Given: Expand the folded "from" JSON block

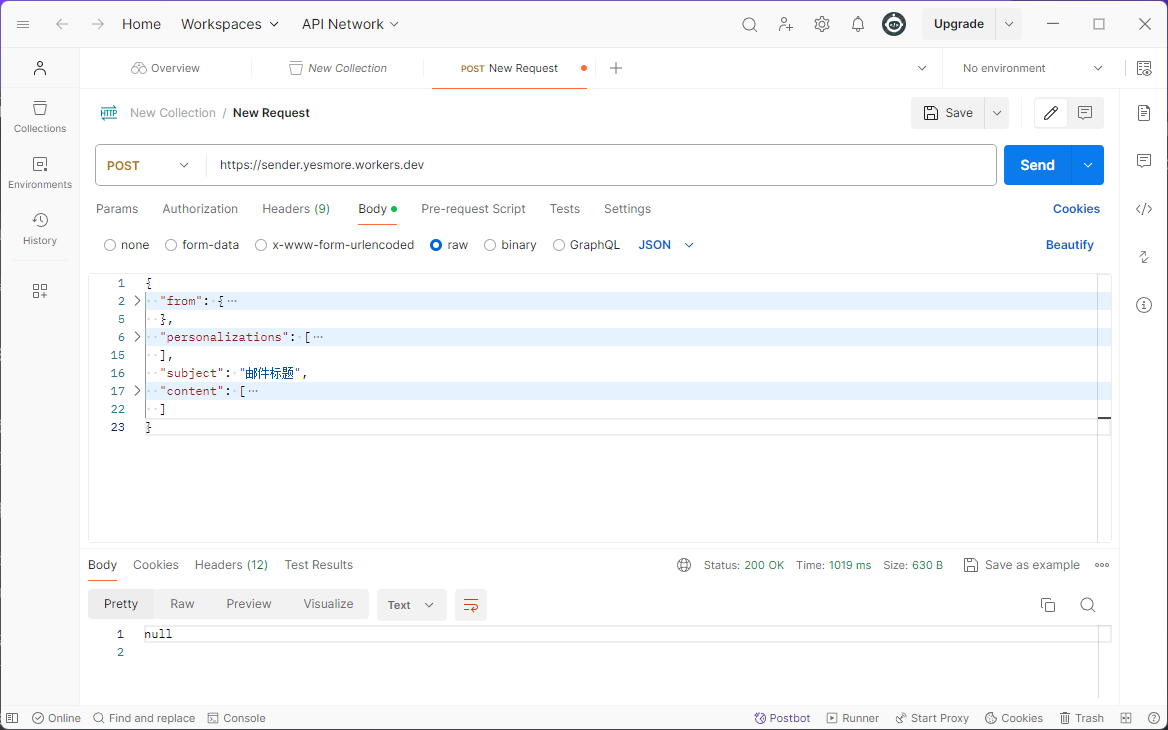Looking at the screenshot, I should [x=137, y=301].
